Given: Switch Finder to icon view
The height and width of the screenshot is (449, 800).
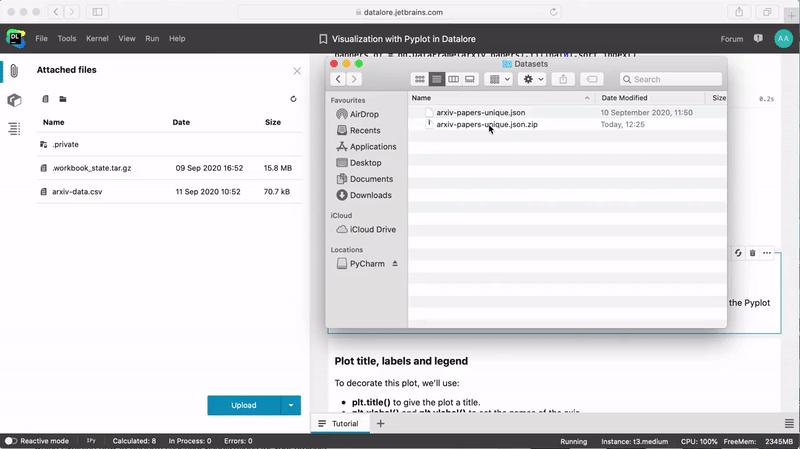Looking at the screenshot, I should (419, 79).
